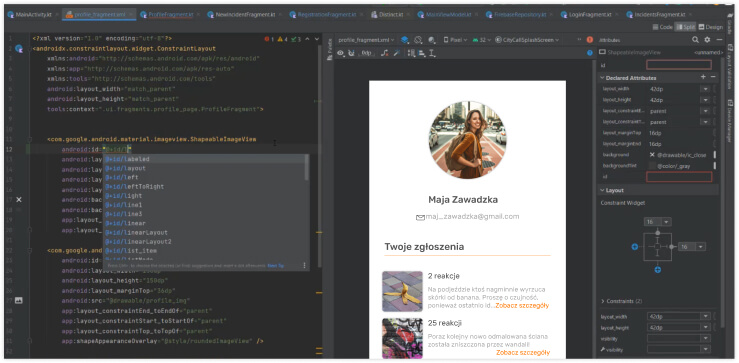Click the red error warning icon in designer
Viewport: 739px width, 363px height.
click(x=590, y=40)
